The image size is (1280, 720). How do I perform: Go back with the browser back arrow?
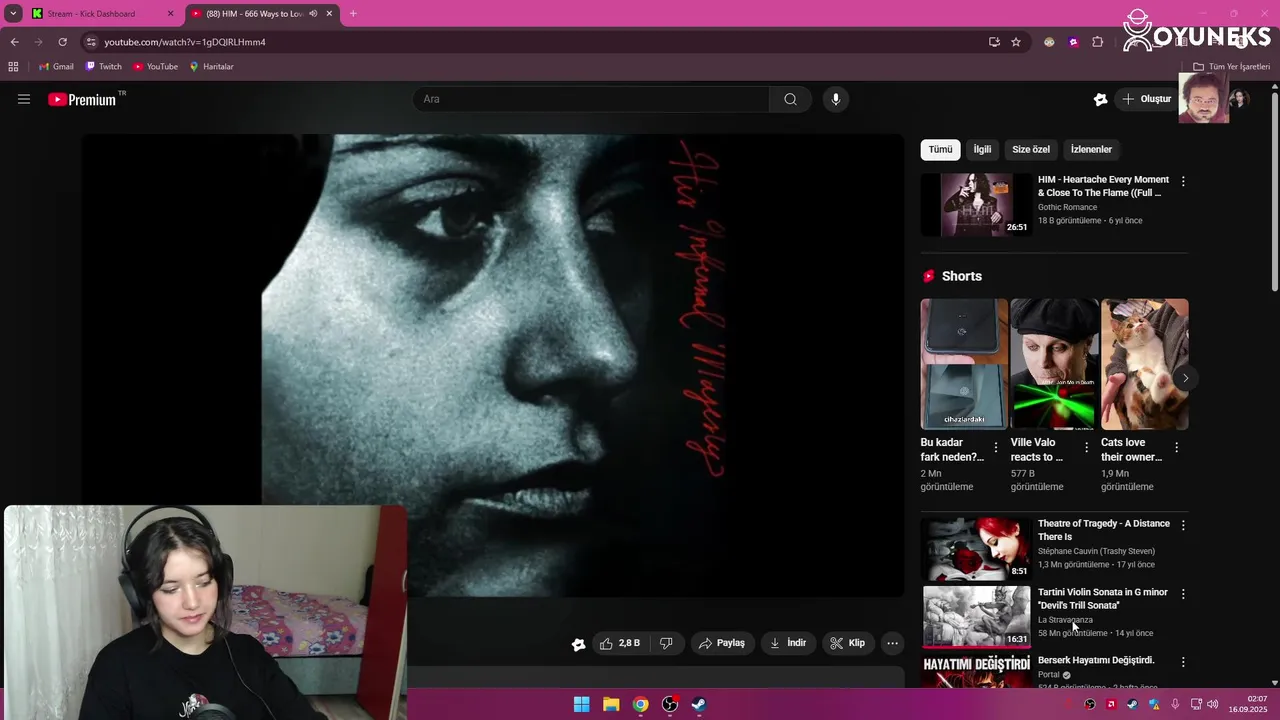pyautogui.click(x=14, y=42)
